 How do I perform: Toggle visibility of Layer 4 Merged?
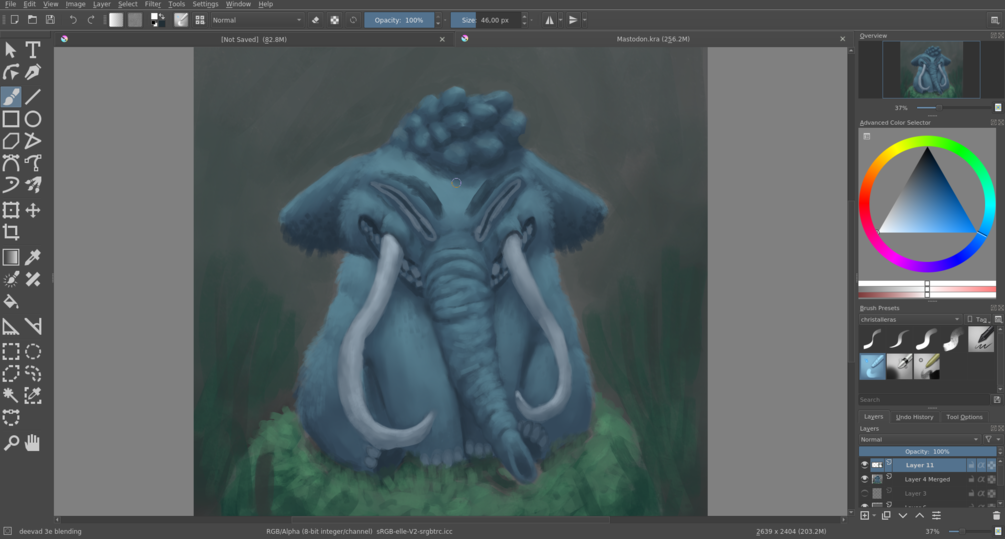tap(864, 479)
